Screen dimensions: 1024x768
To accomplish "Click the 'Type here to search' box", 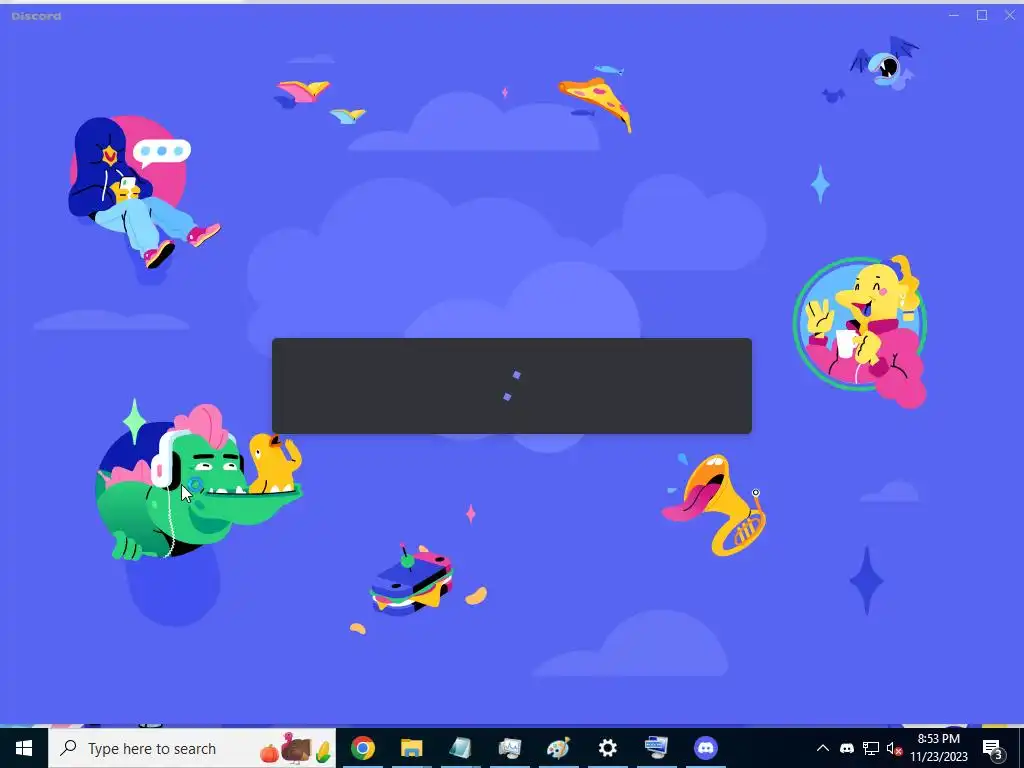I will click(x=192, y=748).
